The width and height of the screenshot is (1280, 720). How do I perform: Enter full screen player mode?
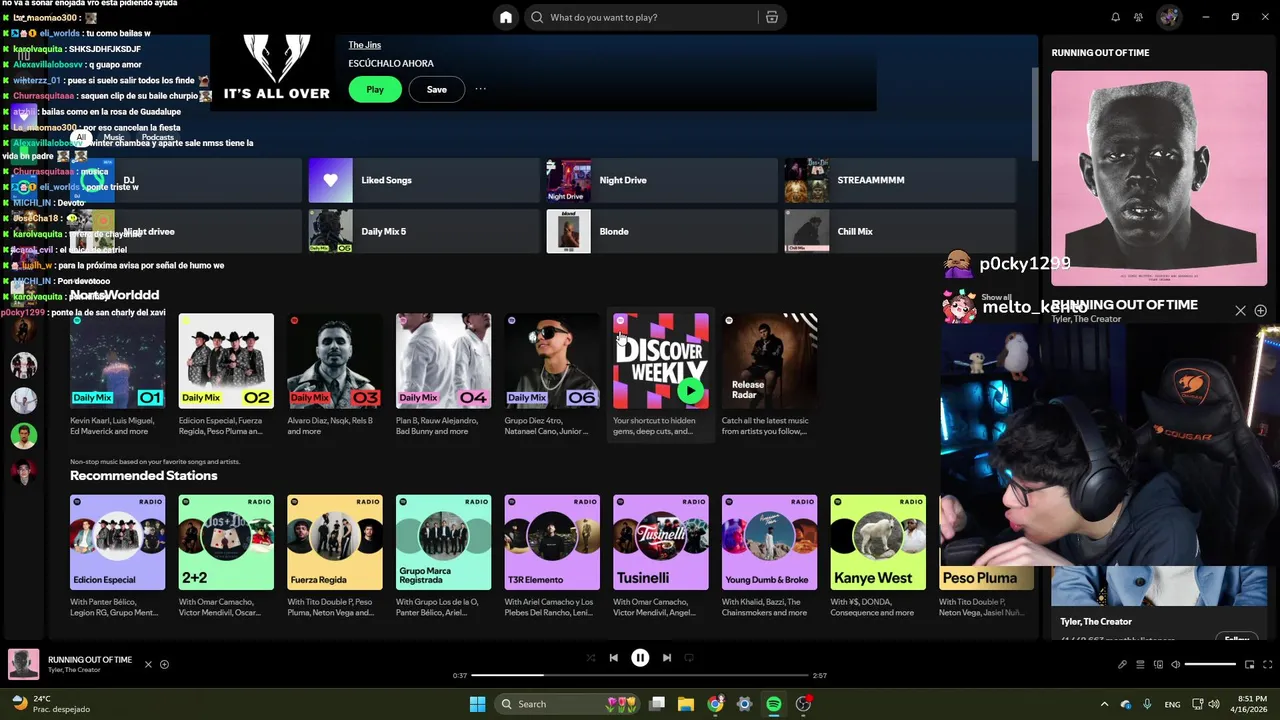click(1267, 664)
